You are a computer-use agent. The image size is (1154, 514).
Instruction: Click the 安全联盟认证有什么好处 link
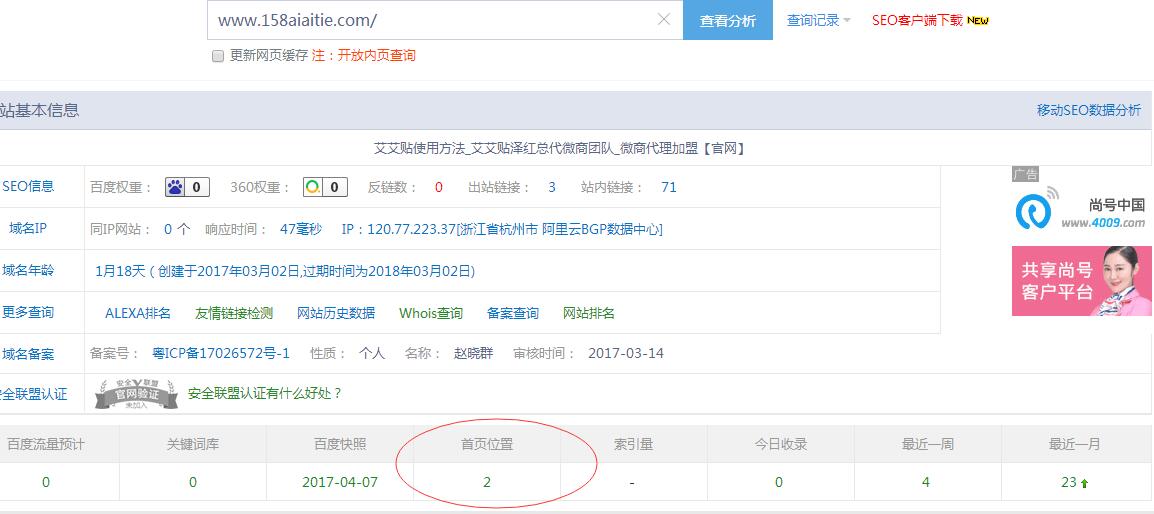tap(265, 393)
